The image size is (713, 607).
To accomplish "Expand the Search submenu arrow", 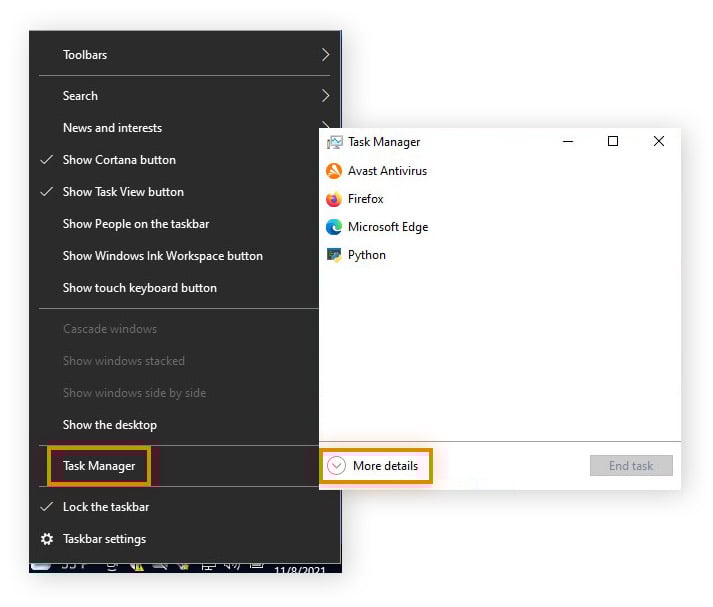I will click(x=326, y=96).
